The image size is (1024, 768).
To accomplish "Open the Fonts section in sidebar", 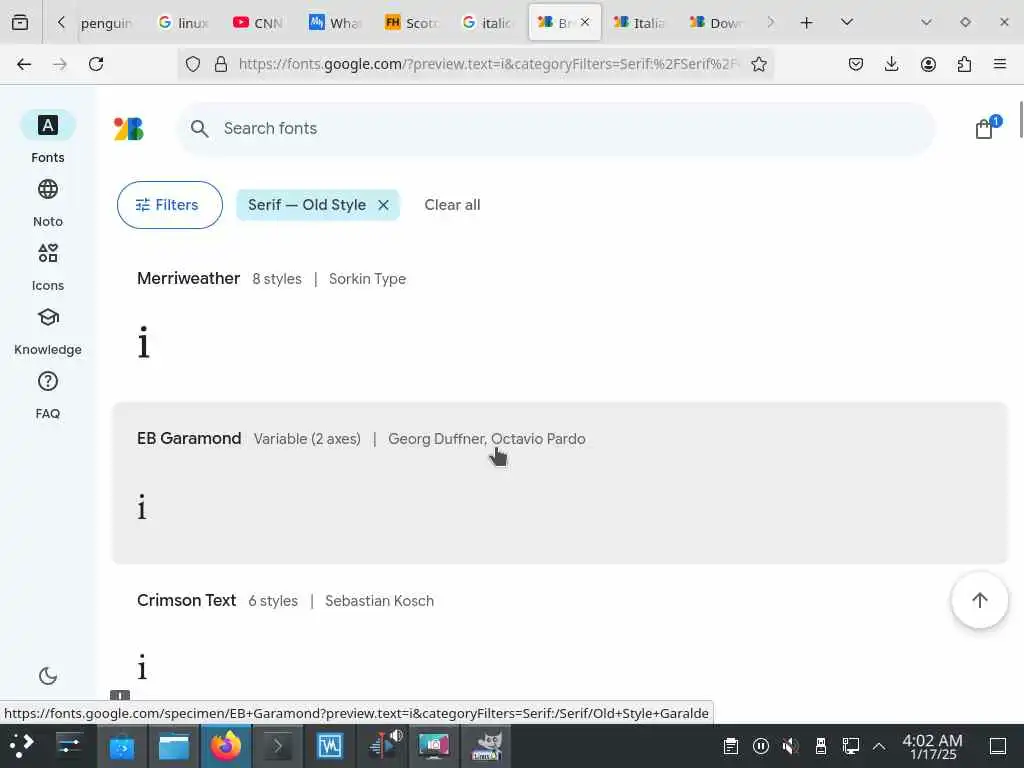I will 48,136.
